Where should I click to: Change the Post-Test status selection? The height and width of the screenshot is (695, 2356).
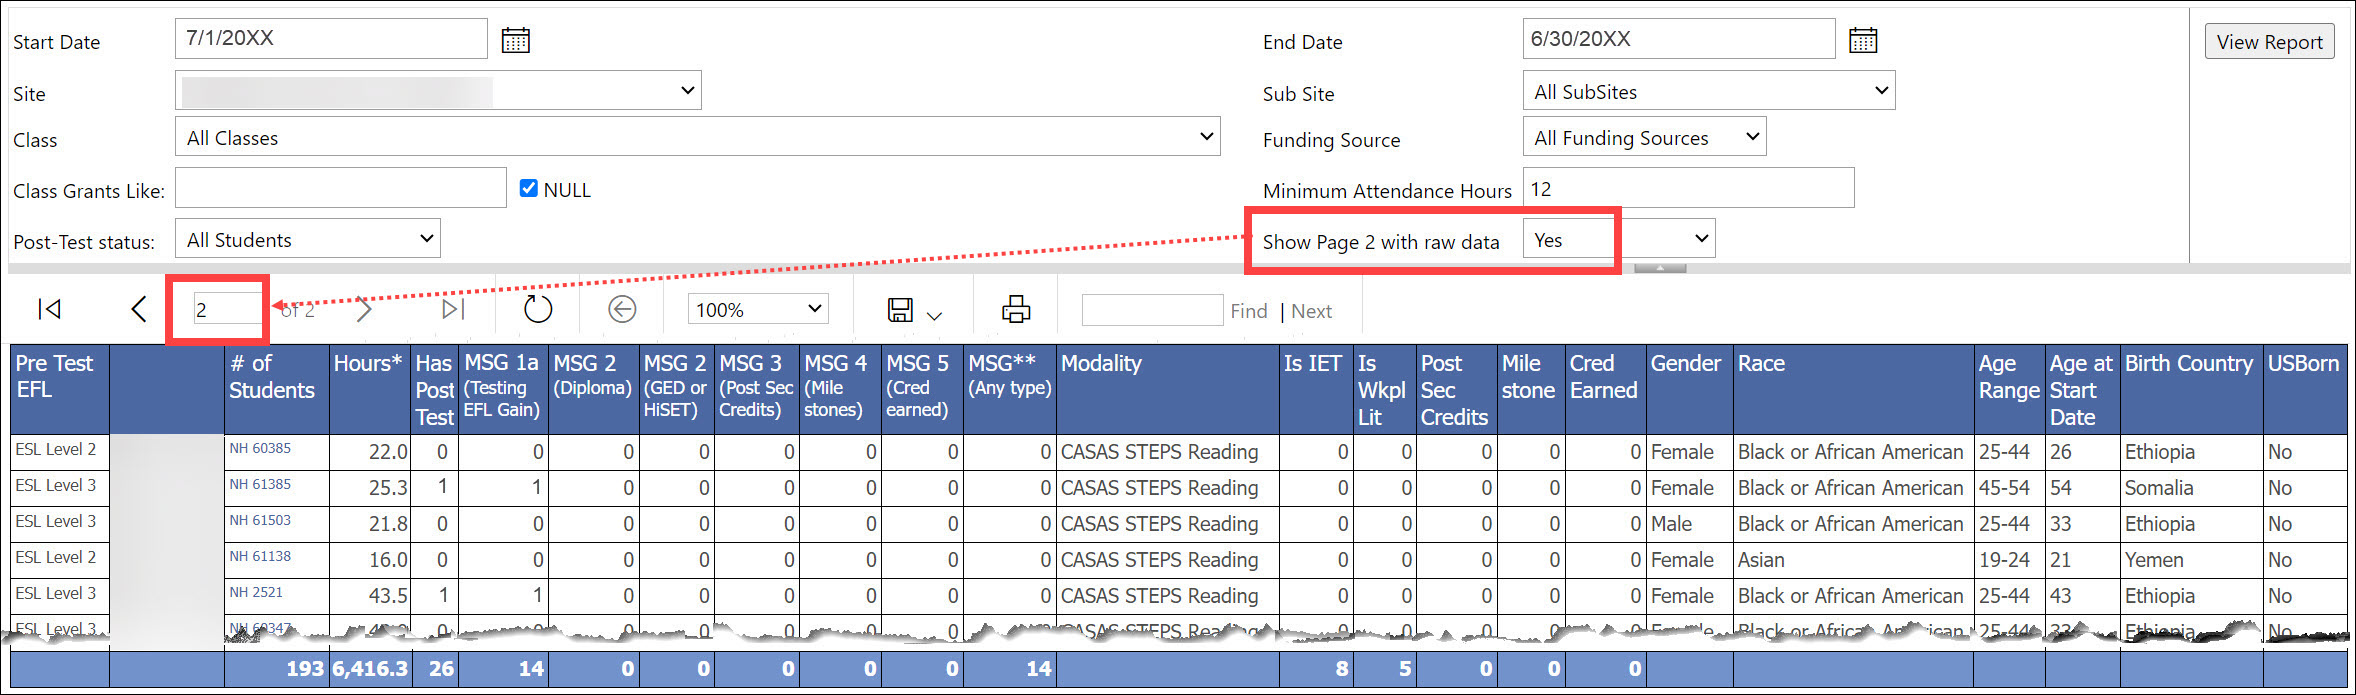(308, 239)
